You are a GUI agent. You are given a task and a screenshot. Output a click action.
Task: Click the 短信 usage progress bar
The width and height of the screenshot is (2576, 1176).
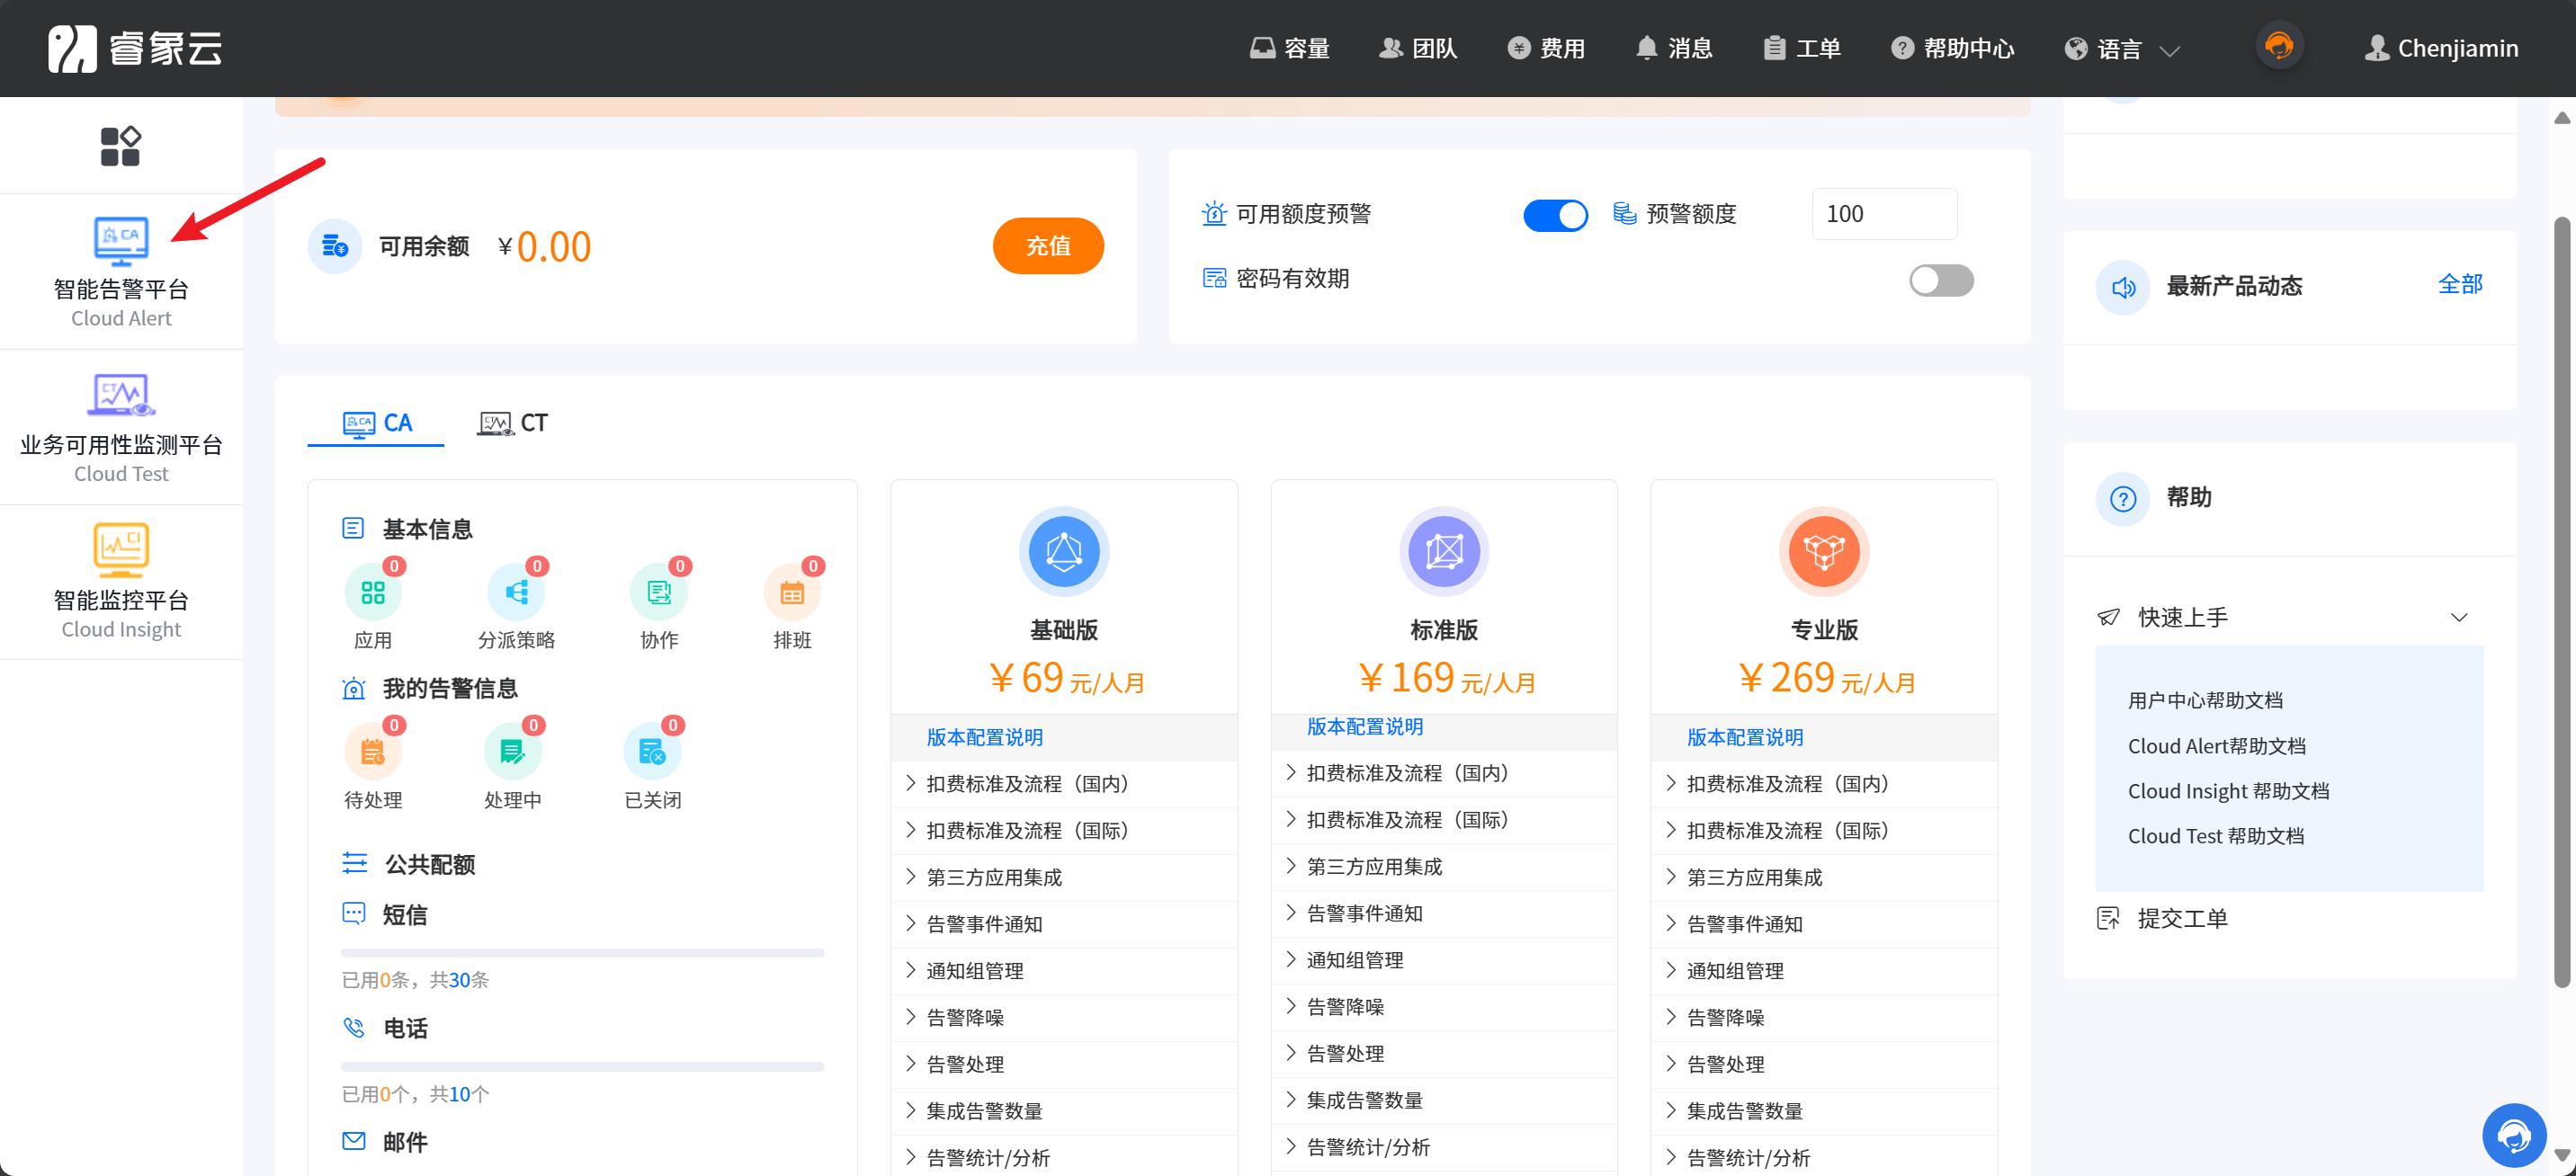(582, 953)
